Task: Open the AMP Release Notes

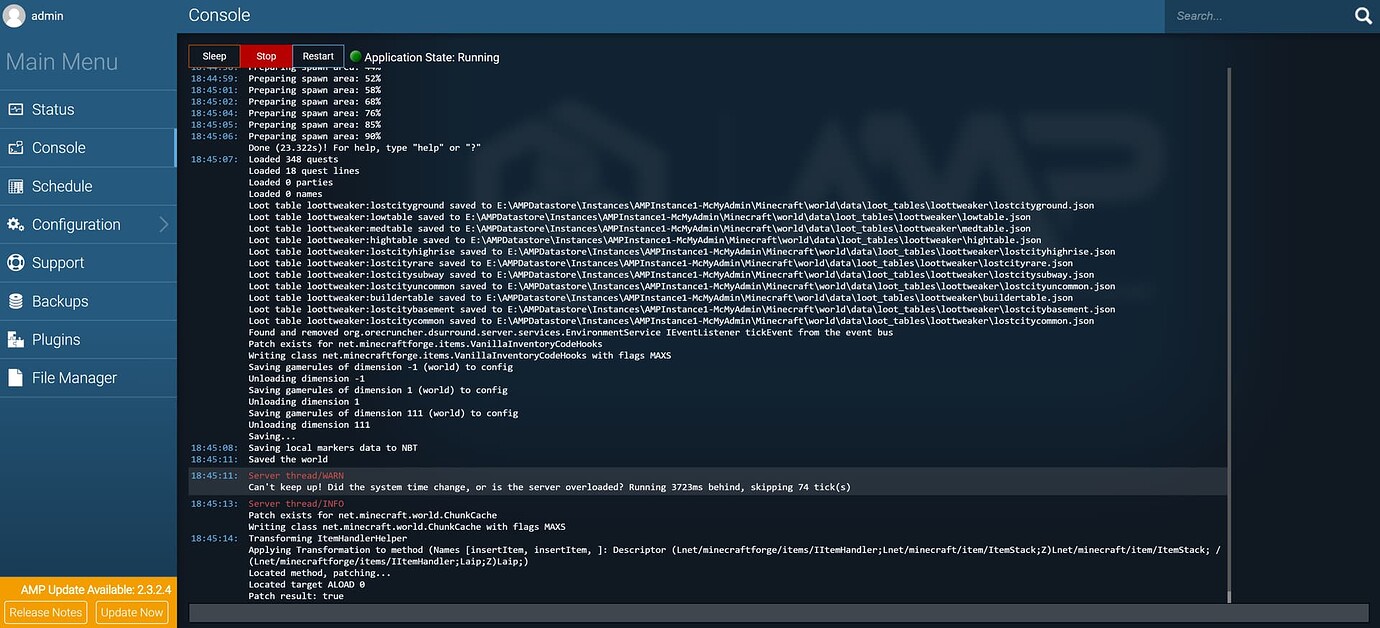Action: point(46,612)
